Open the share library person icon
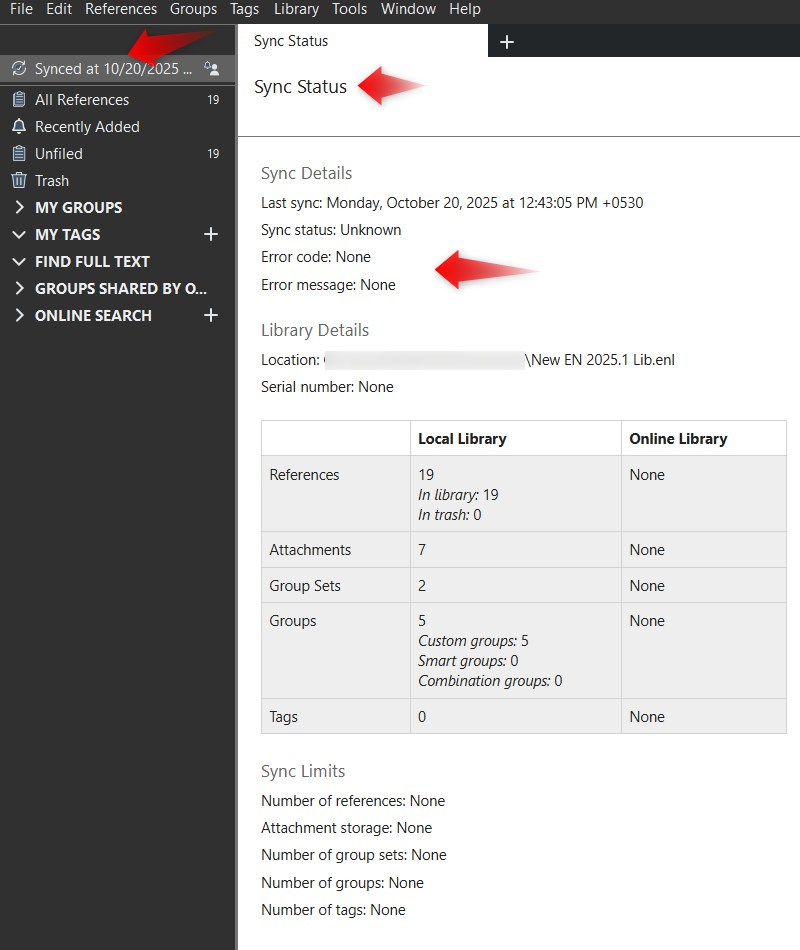This screenshot has width=800, height=950. point(211,69)
